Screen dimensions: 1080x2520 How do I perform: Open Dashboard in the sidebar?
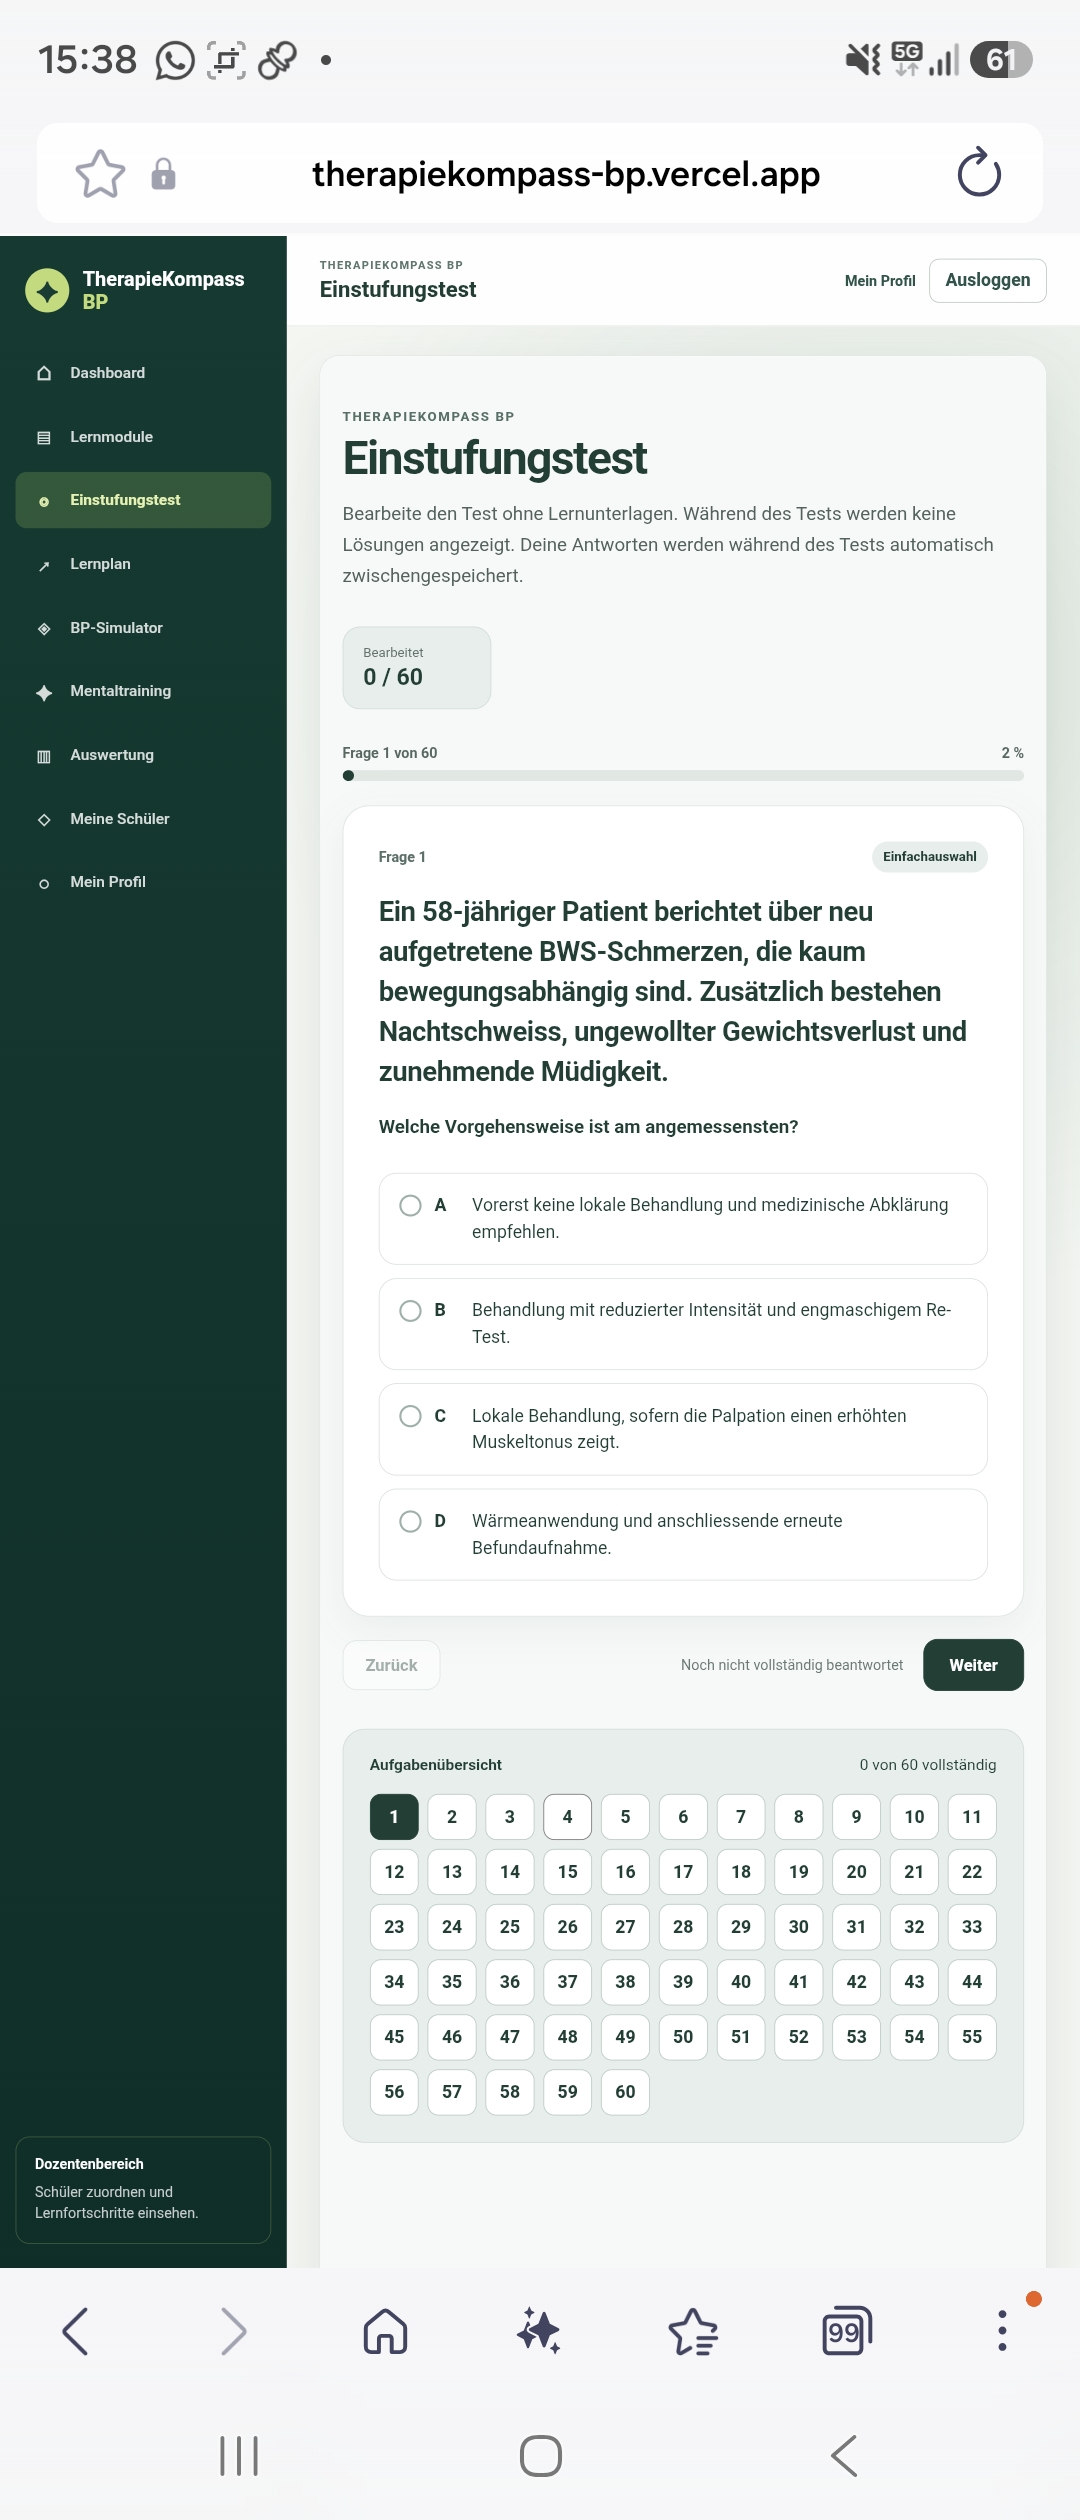click(143, 373)
